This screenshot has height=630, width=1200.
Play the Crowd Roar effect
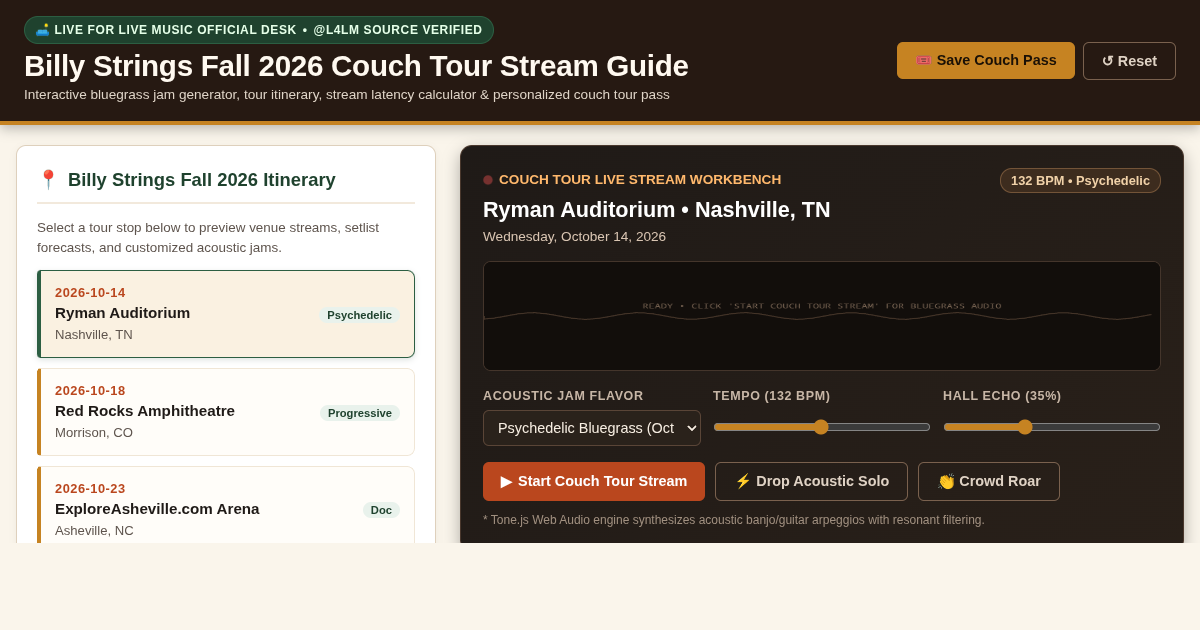pyautogui.click(x=989, y=481)
